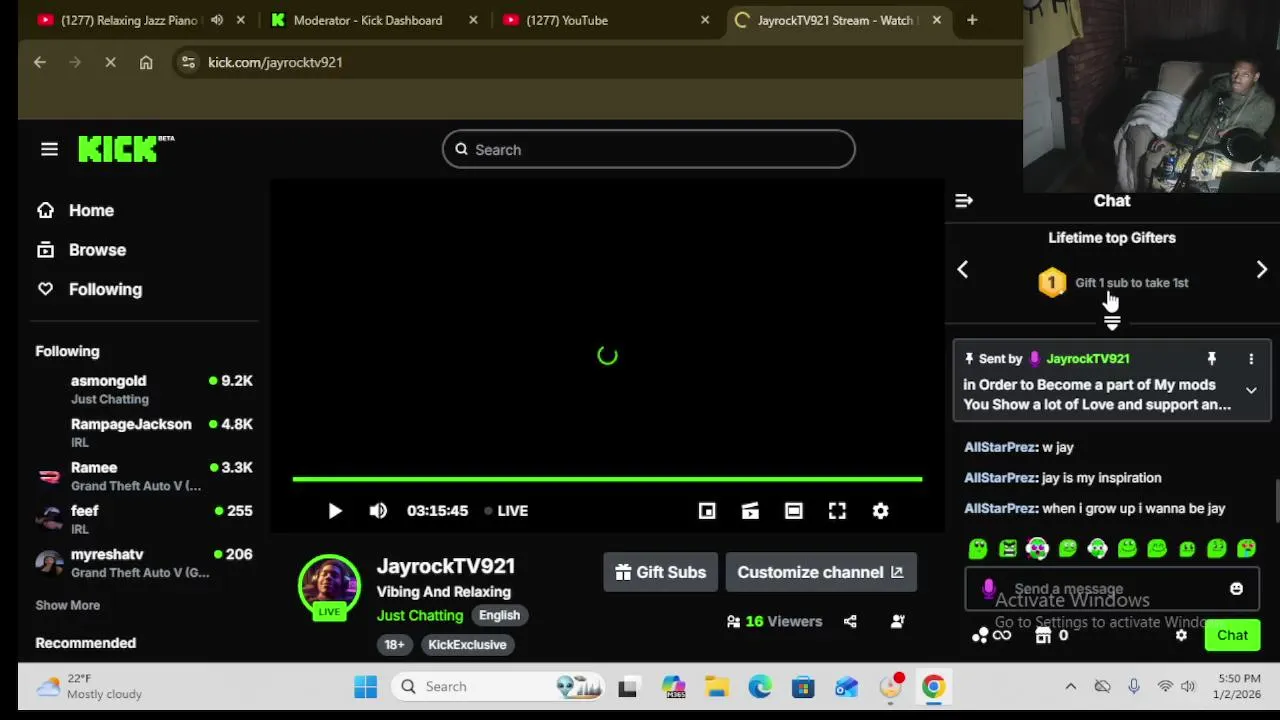Open feef followed channel

point(144,519)
